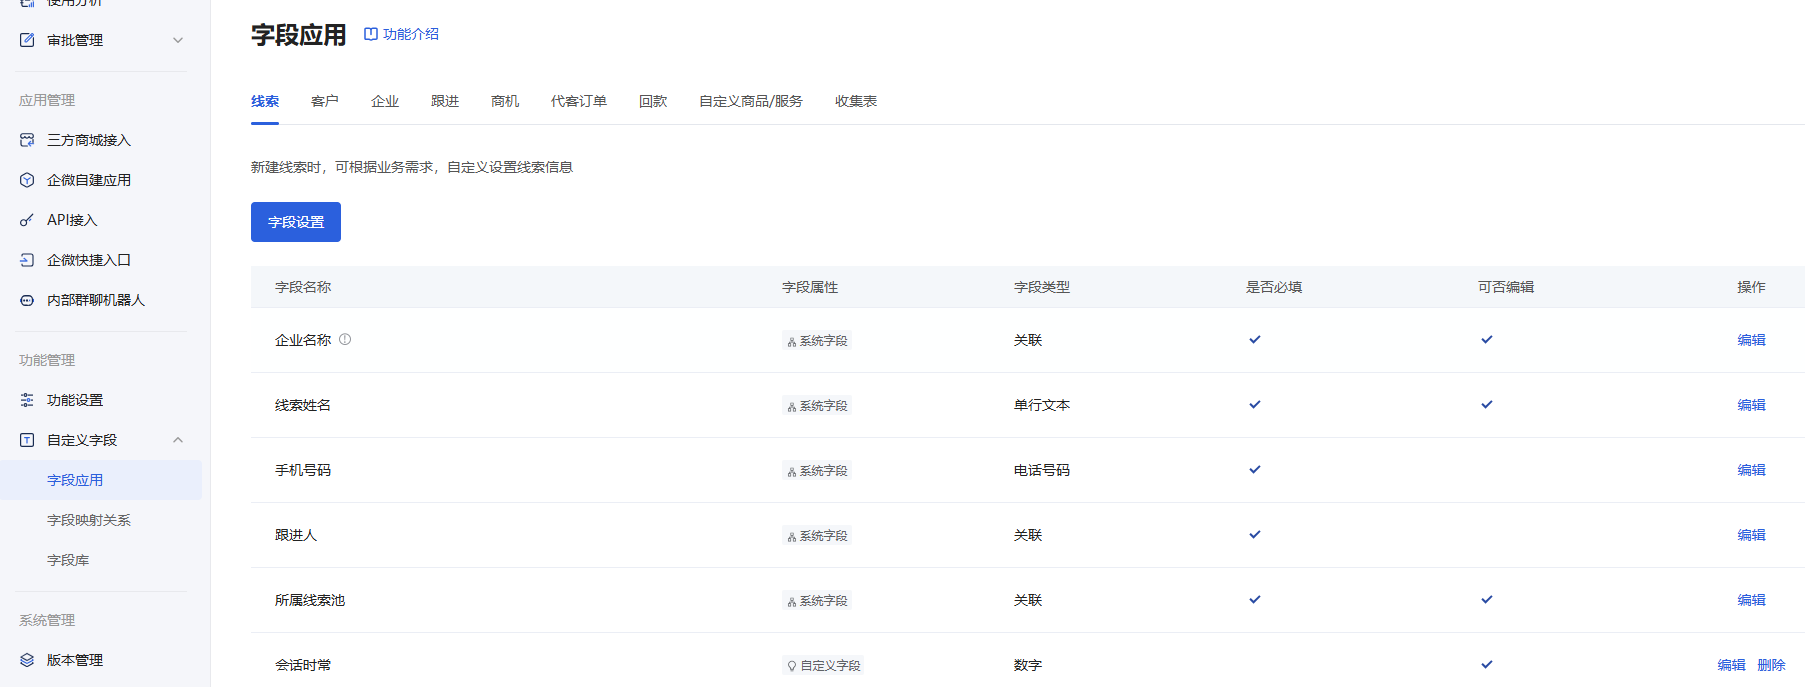The height and width of the screenshot is (687, 1805).
Task: Click 系统字段 tag in 手机号码 row
Action: [x=817, y=471]
